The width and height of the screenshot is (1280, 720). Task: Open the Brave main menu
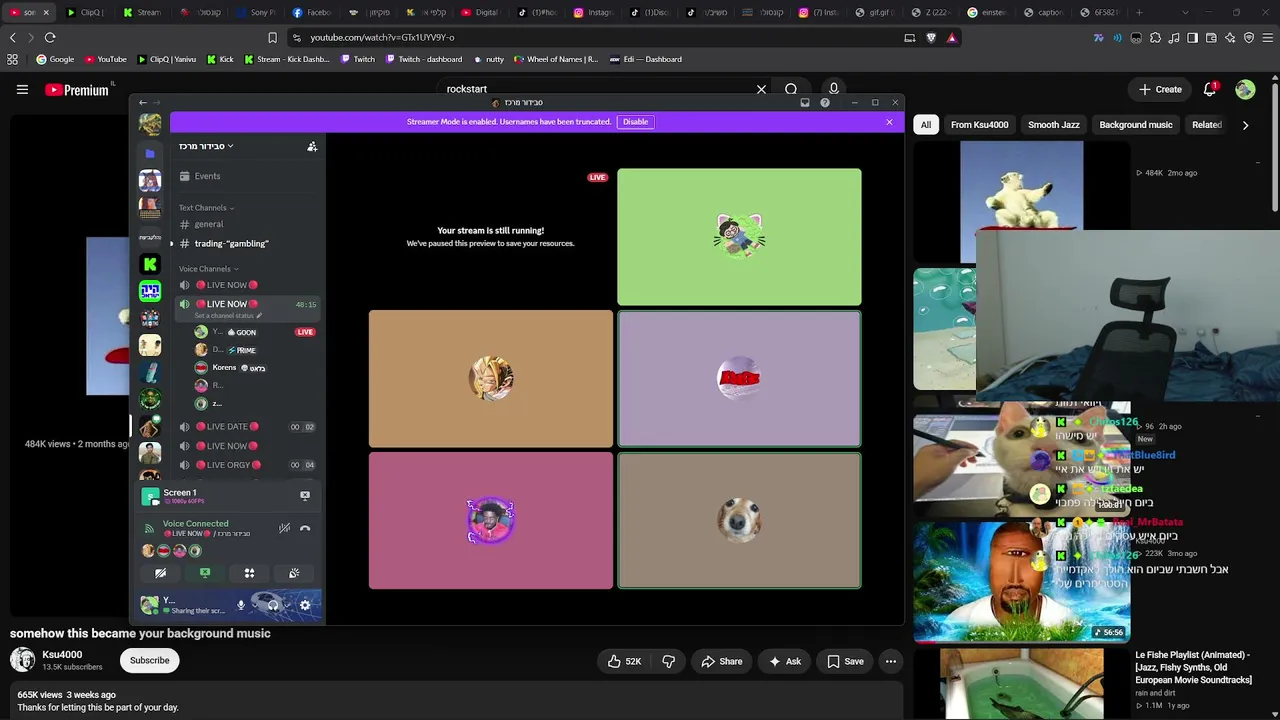pyautogui.click(x=1267, y=38)
